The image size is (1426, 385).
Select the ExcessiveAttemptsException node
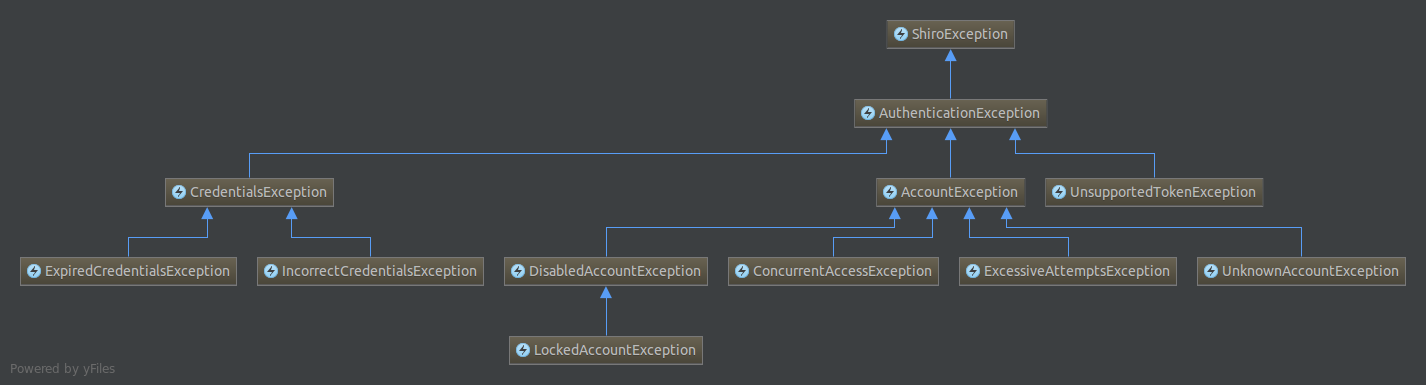(1068, 271)
